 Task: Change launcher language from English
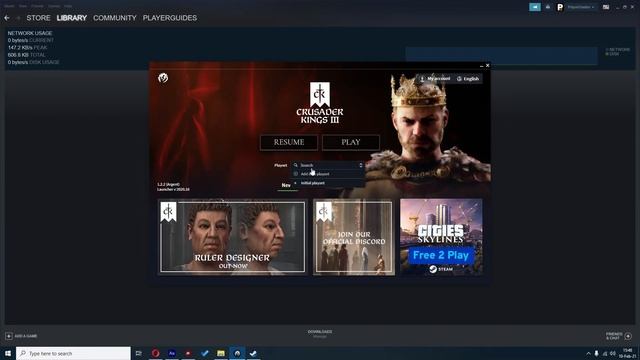pos(468,78)
